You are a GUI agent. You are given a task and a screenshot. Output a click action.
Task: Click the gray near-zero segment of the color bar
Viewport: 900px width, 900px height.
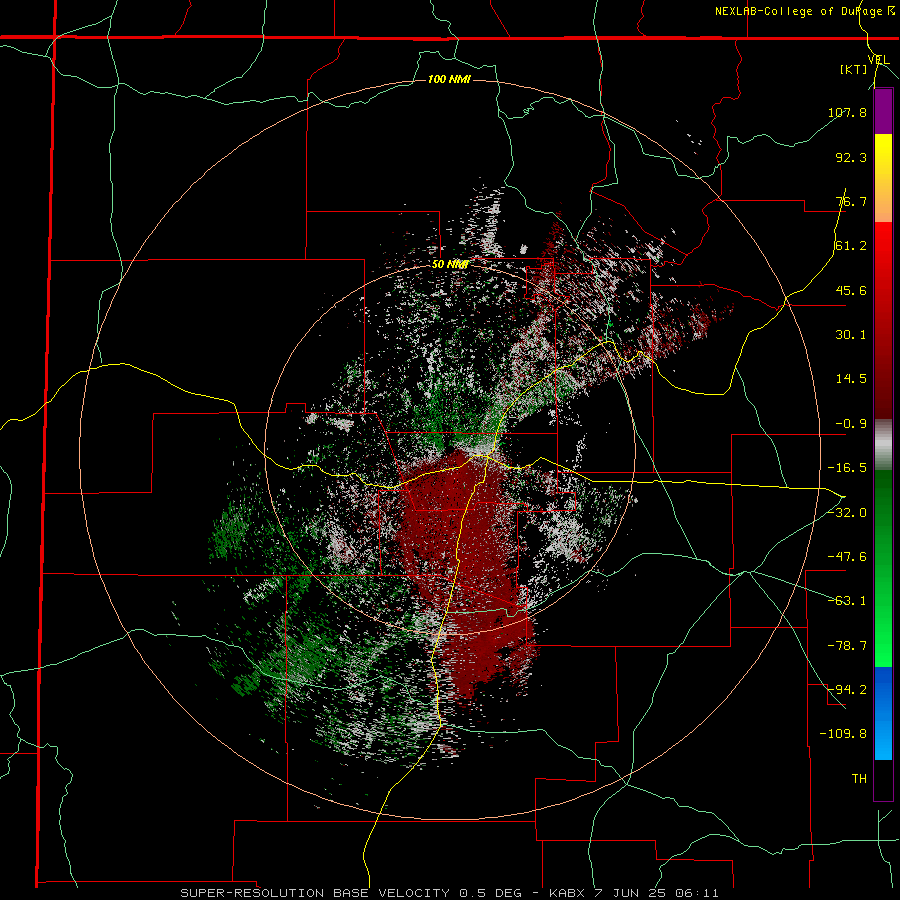pyautogui.click(x=883, y=445)
